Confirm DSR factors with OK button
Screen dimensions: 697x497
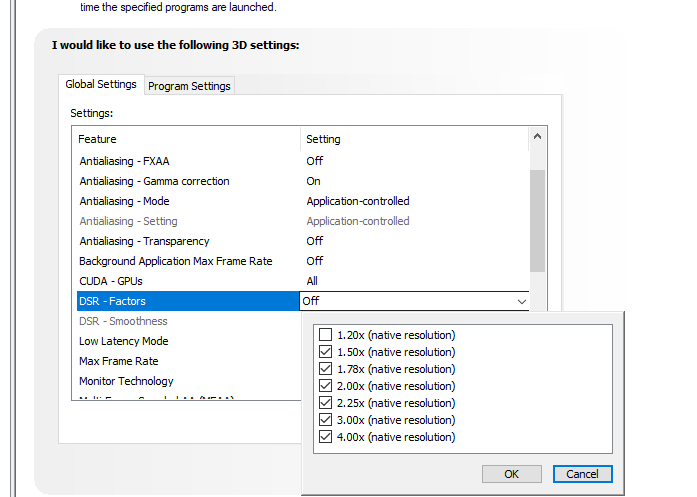point(511,474)
